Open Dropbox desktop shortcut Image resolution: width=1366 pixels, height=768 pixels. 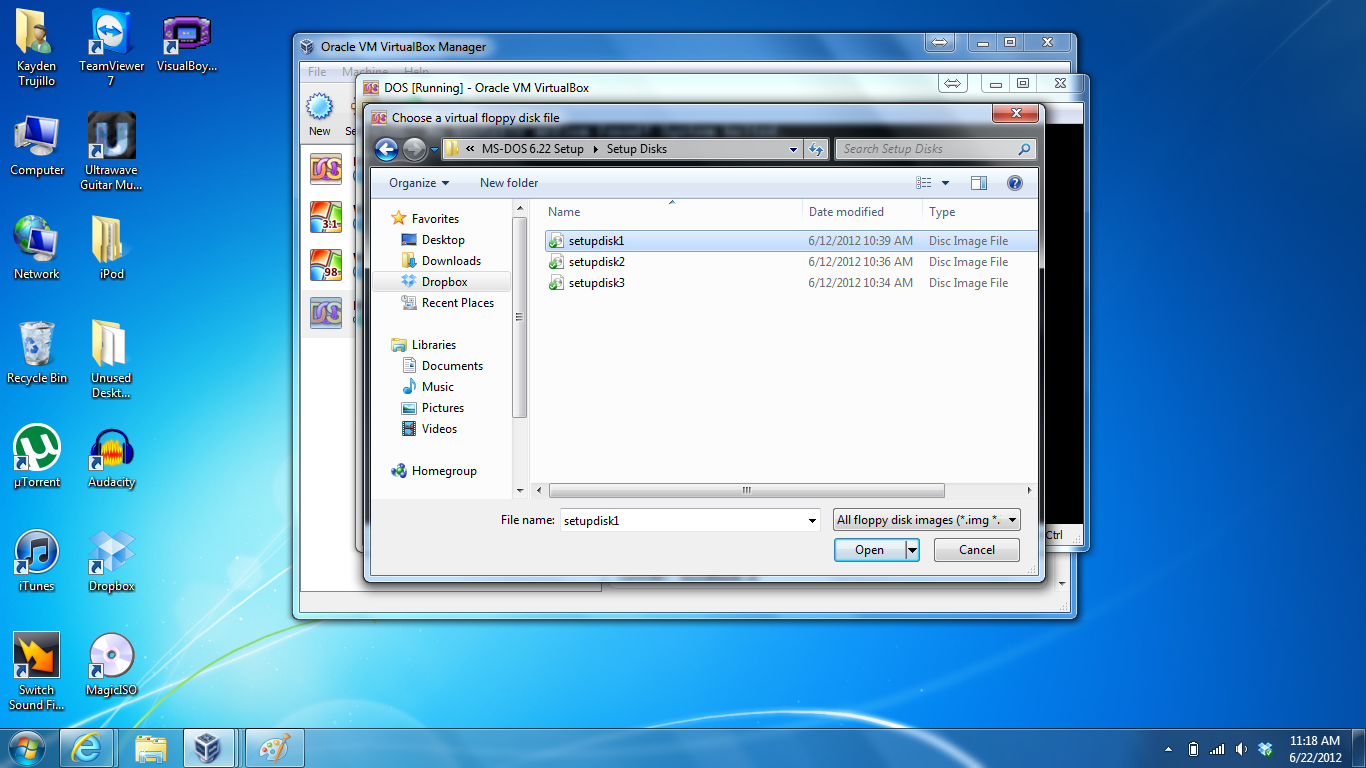111,560
